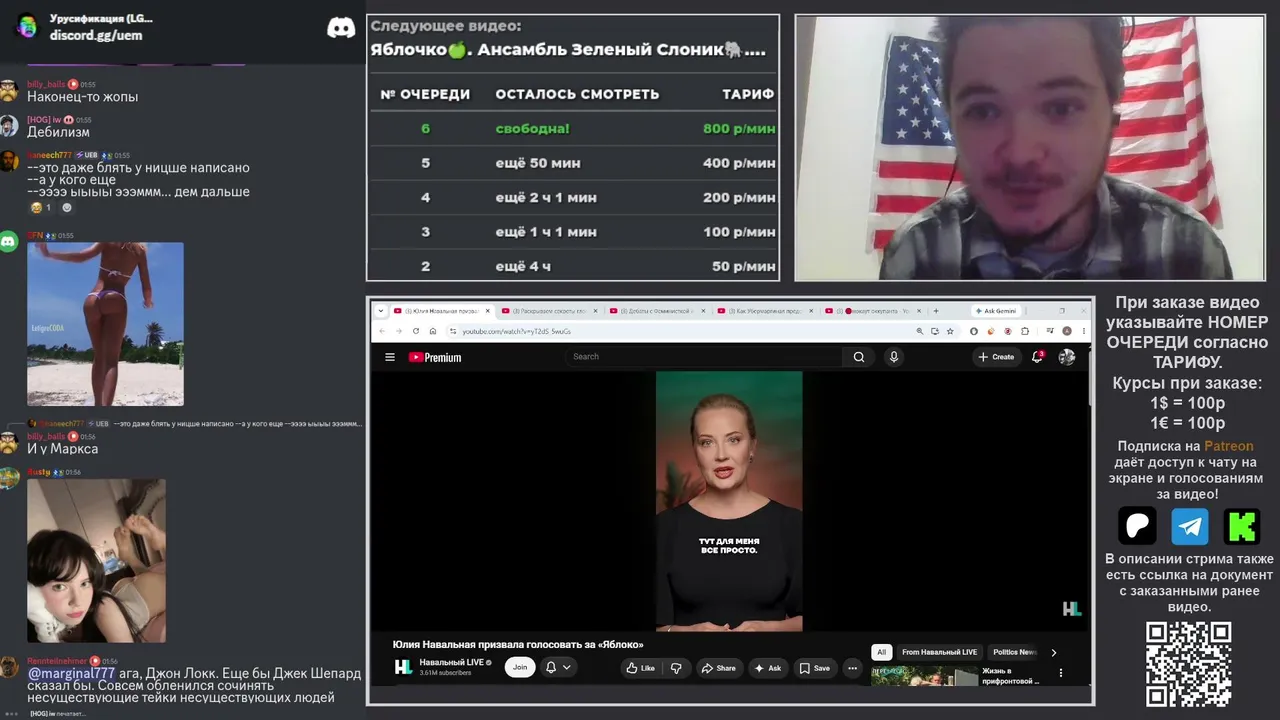
Task: Click the Chrome profile avatar in the toolbar
Action: tap(1067, 331)
